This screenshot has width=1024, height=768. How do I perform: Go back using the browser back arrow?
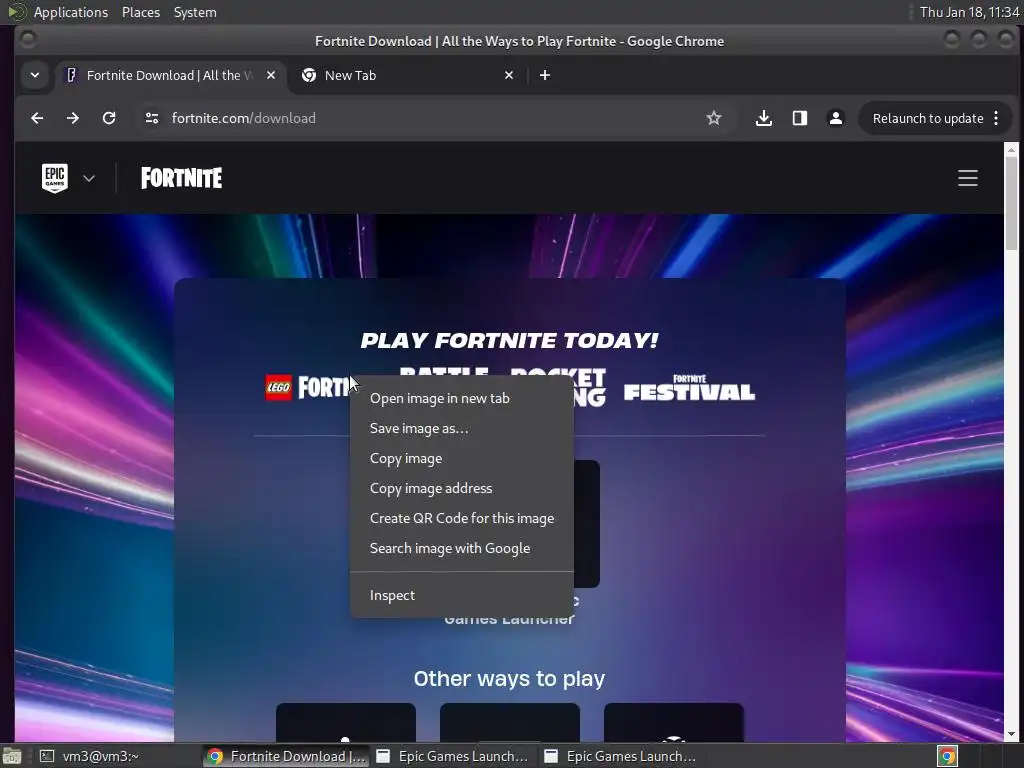[37, 118]
